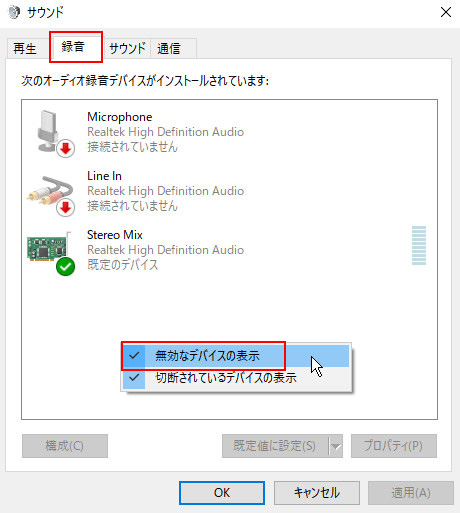Click the Stereo Mix volume level meter
This screenshot has height=513, width=460.
click(419, 246)
